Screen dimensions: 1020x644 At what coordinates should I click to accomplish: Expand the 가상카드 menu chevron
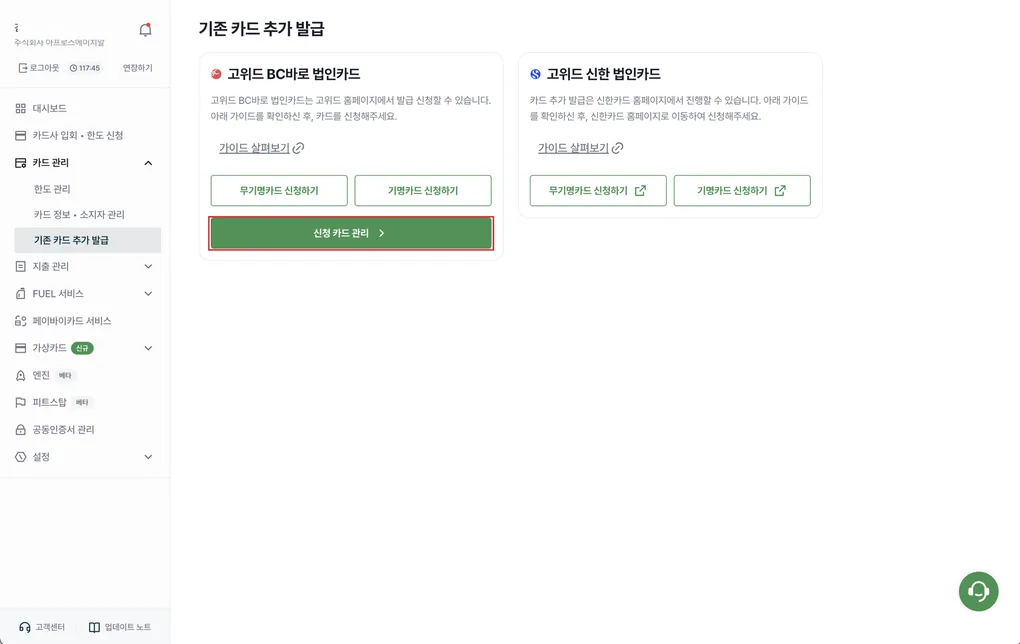tap(148, 348)
